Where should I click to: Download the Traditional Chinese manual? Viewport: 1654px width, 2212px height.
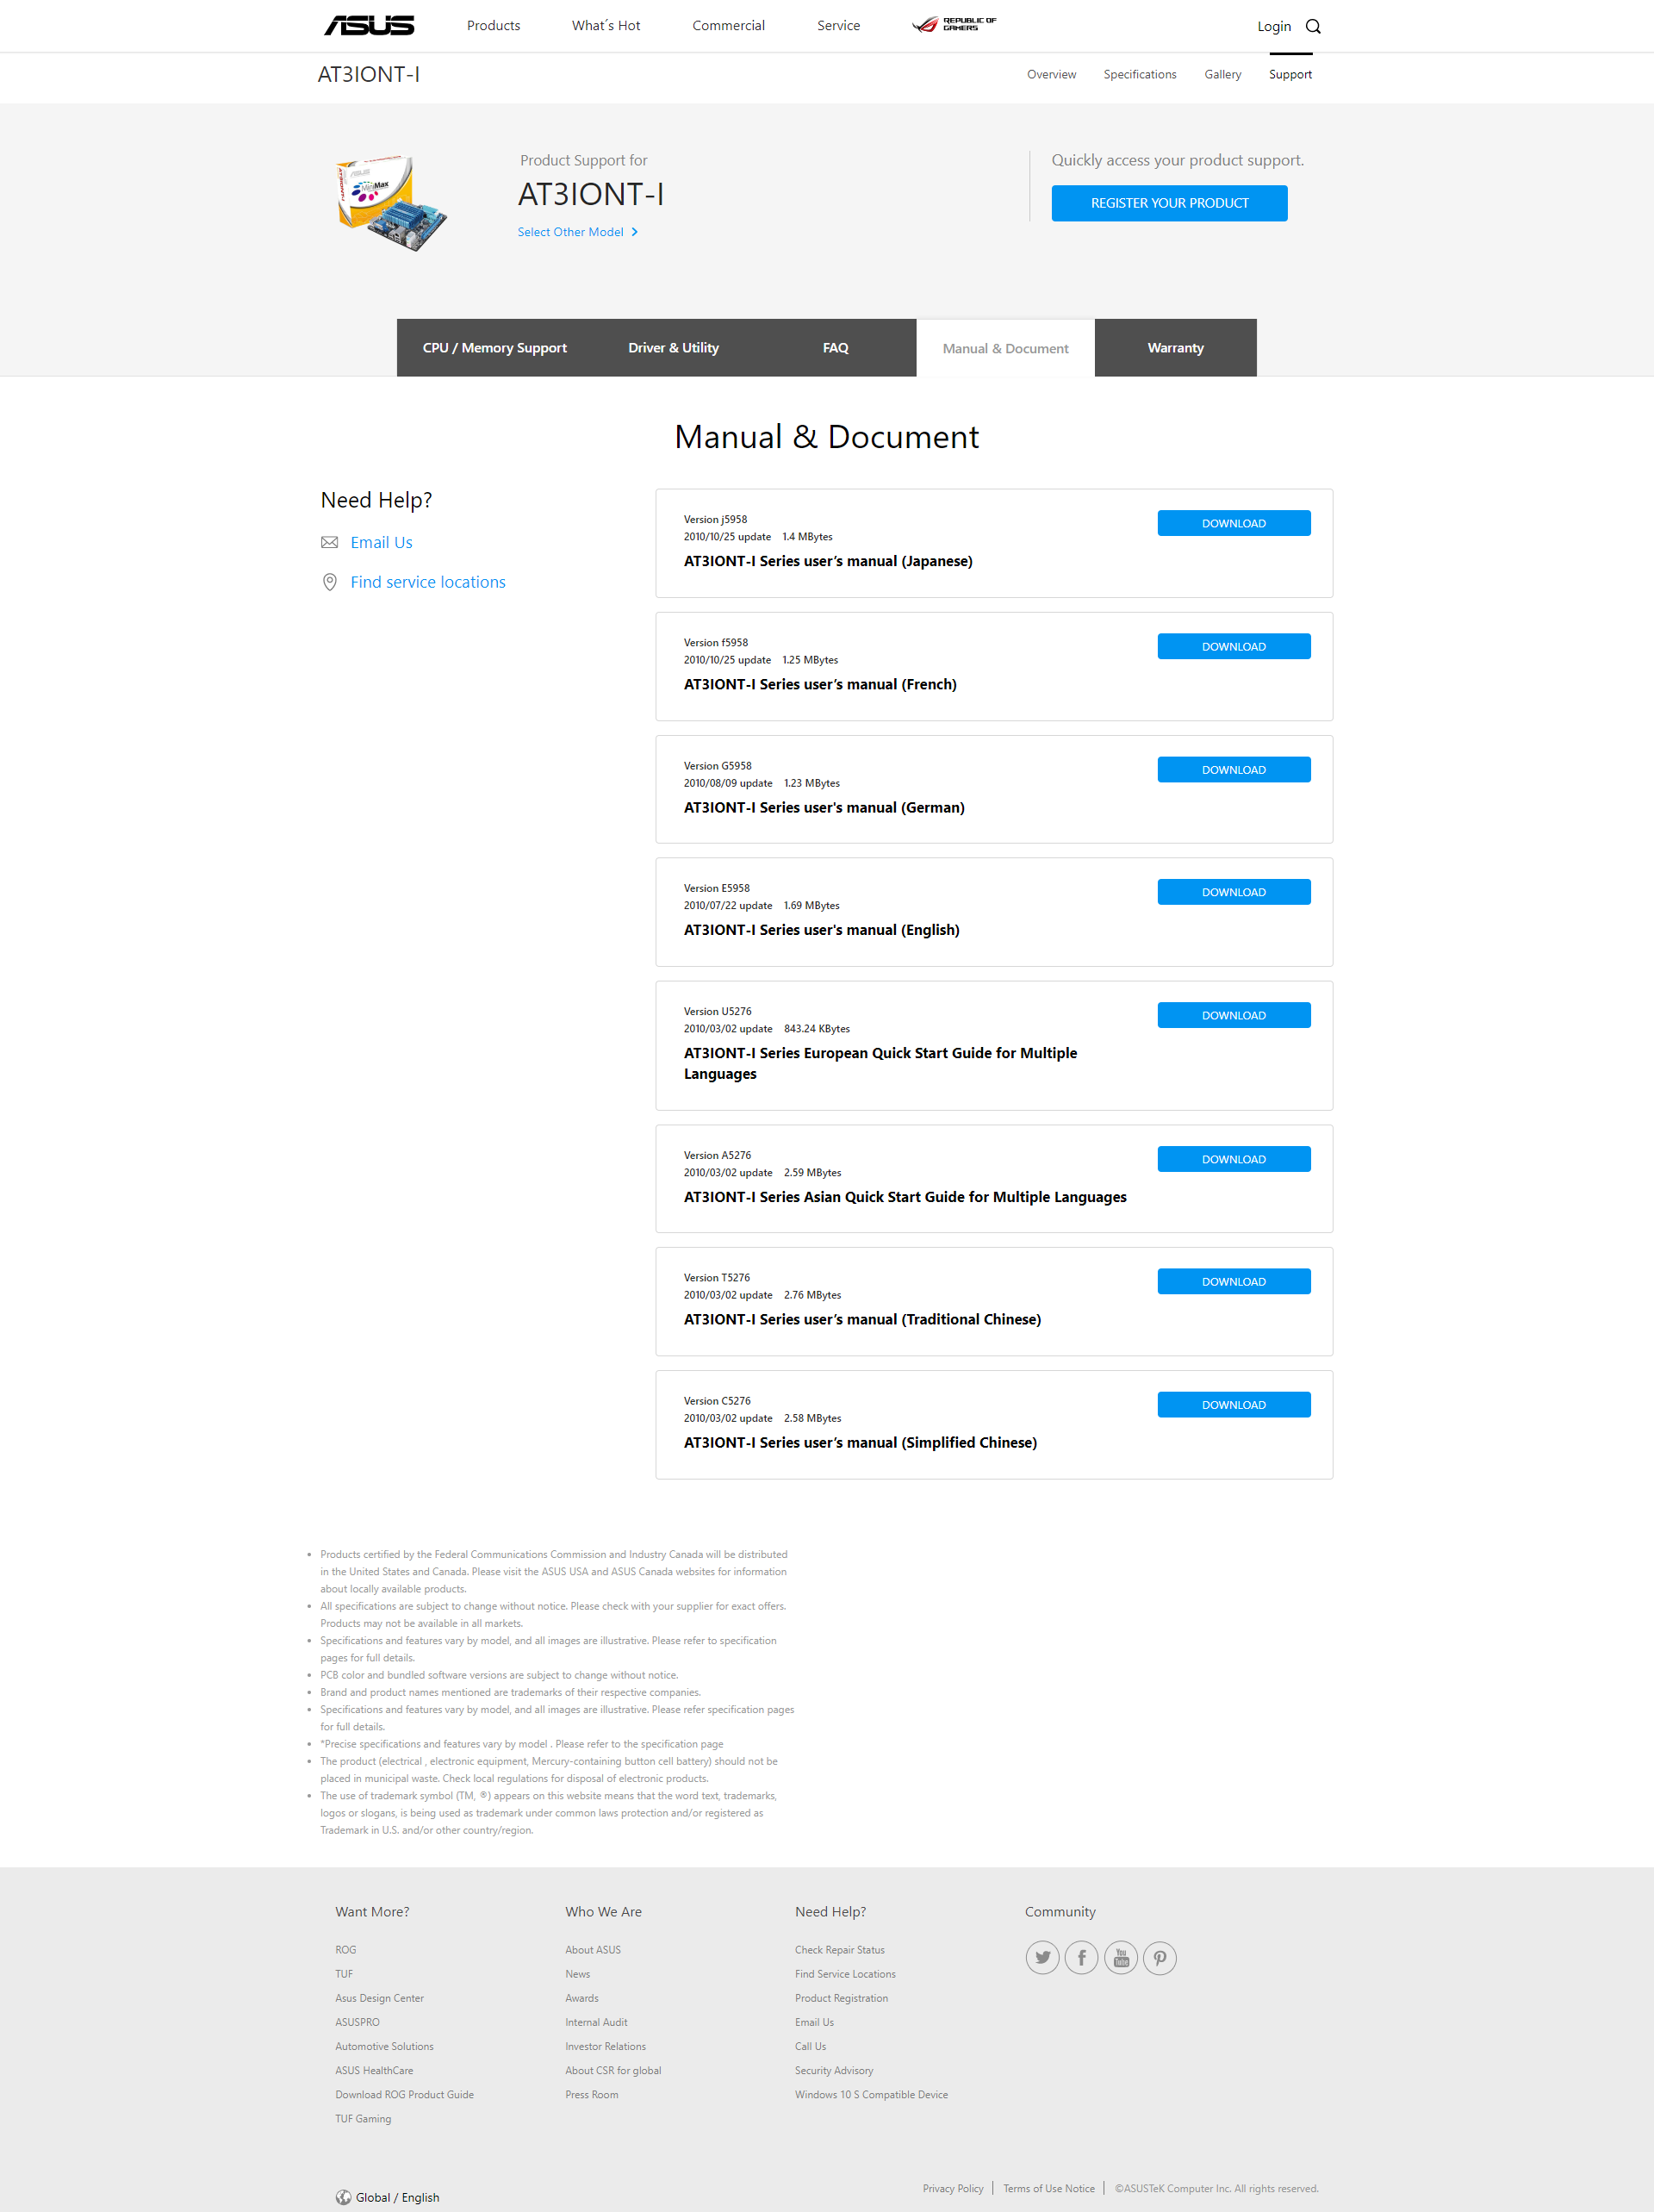pyautogui.click(x=1233, y=1281)
